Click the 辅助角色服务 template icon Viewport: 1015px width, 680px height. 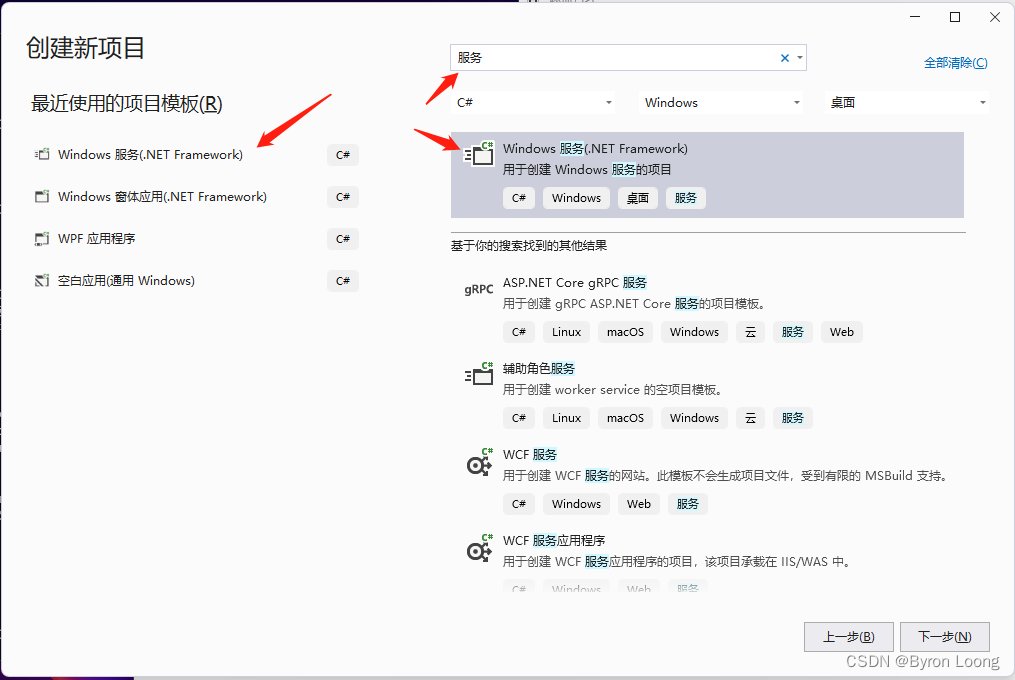479,374
